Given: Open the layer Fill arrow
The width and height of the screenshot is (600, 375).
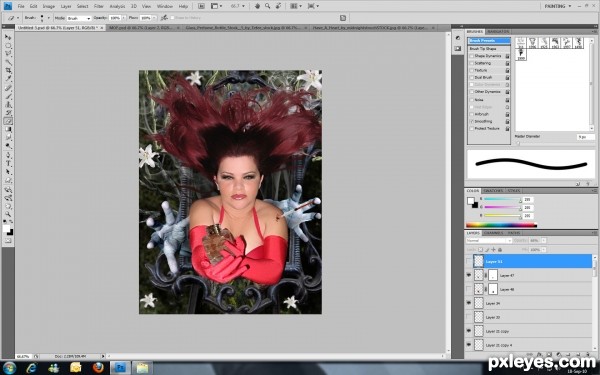Looking at the screenshot, I should coord(544,249).
